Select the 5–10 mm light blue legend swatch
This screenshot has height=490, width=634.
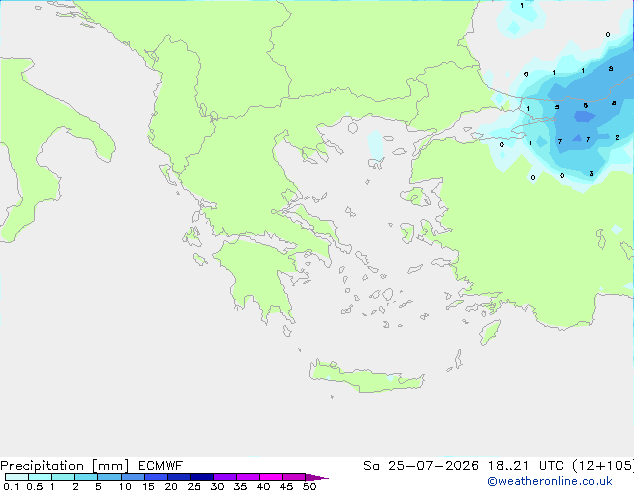tap(109, 477)
